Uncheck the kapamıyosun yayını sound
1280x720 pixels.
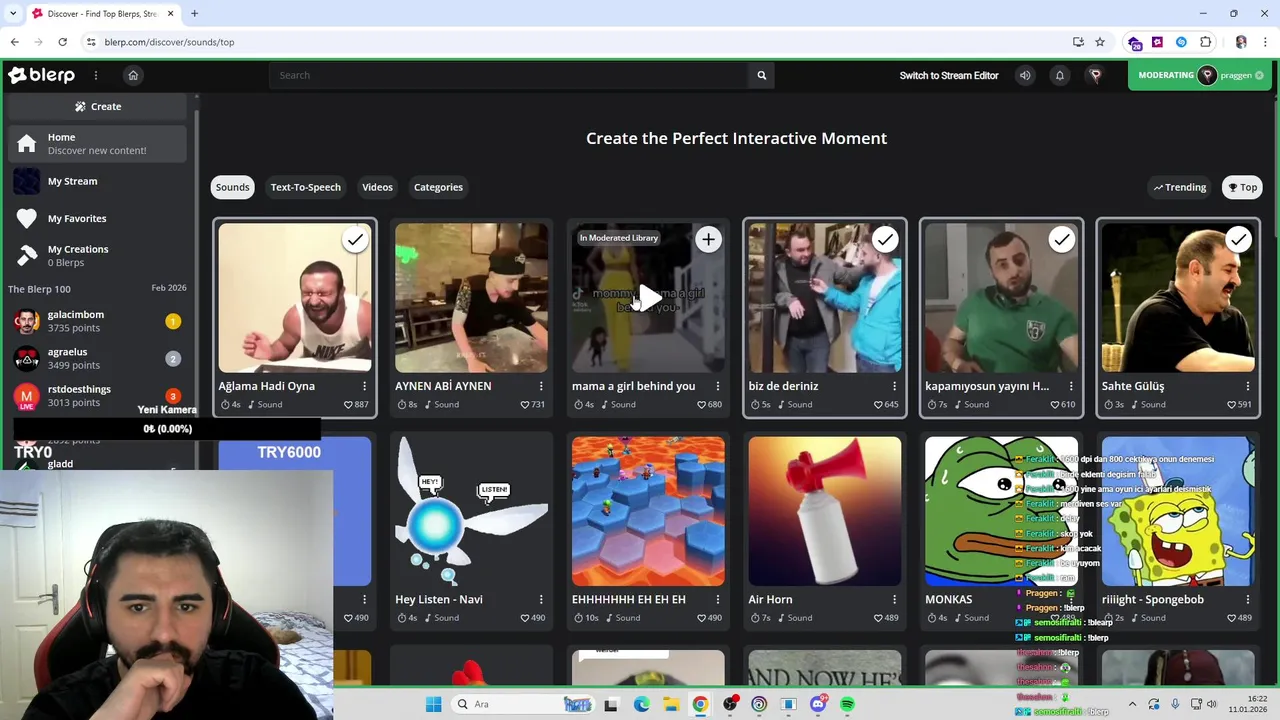tap(1061, 240)
